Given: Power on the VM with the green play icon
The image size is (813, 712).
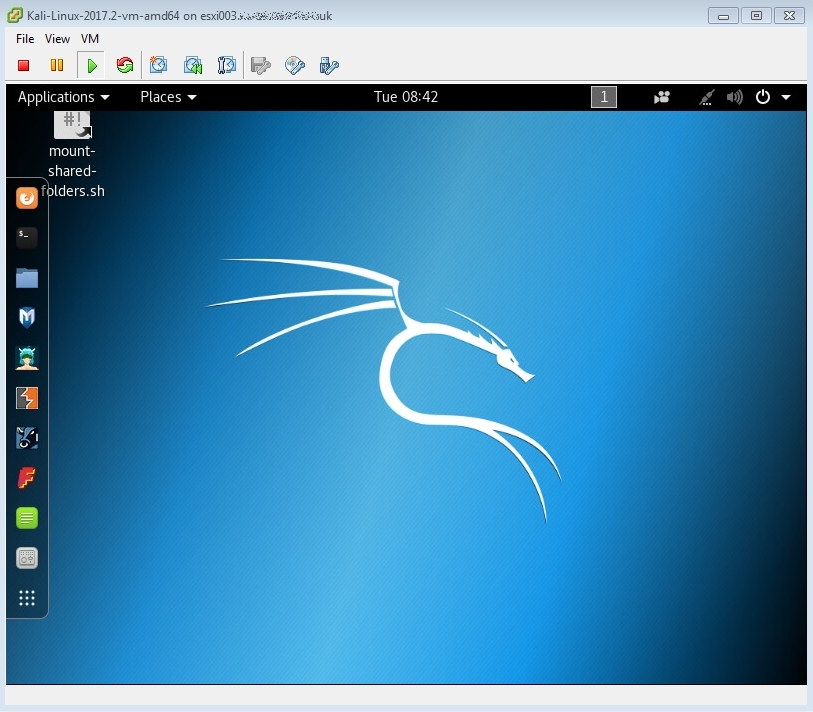Looking at the screenshot, I should [x=92, y=65].
